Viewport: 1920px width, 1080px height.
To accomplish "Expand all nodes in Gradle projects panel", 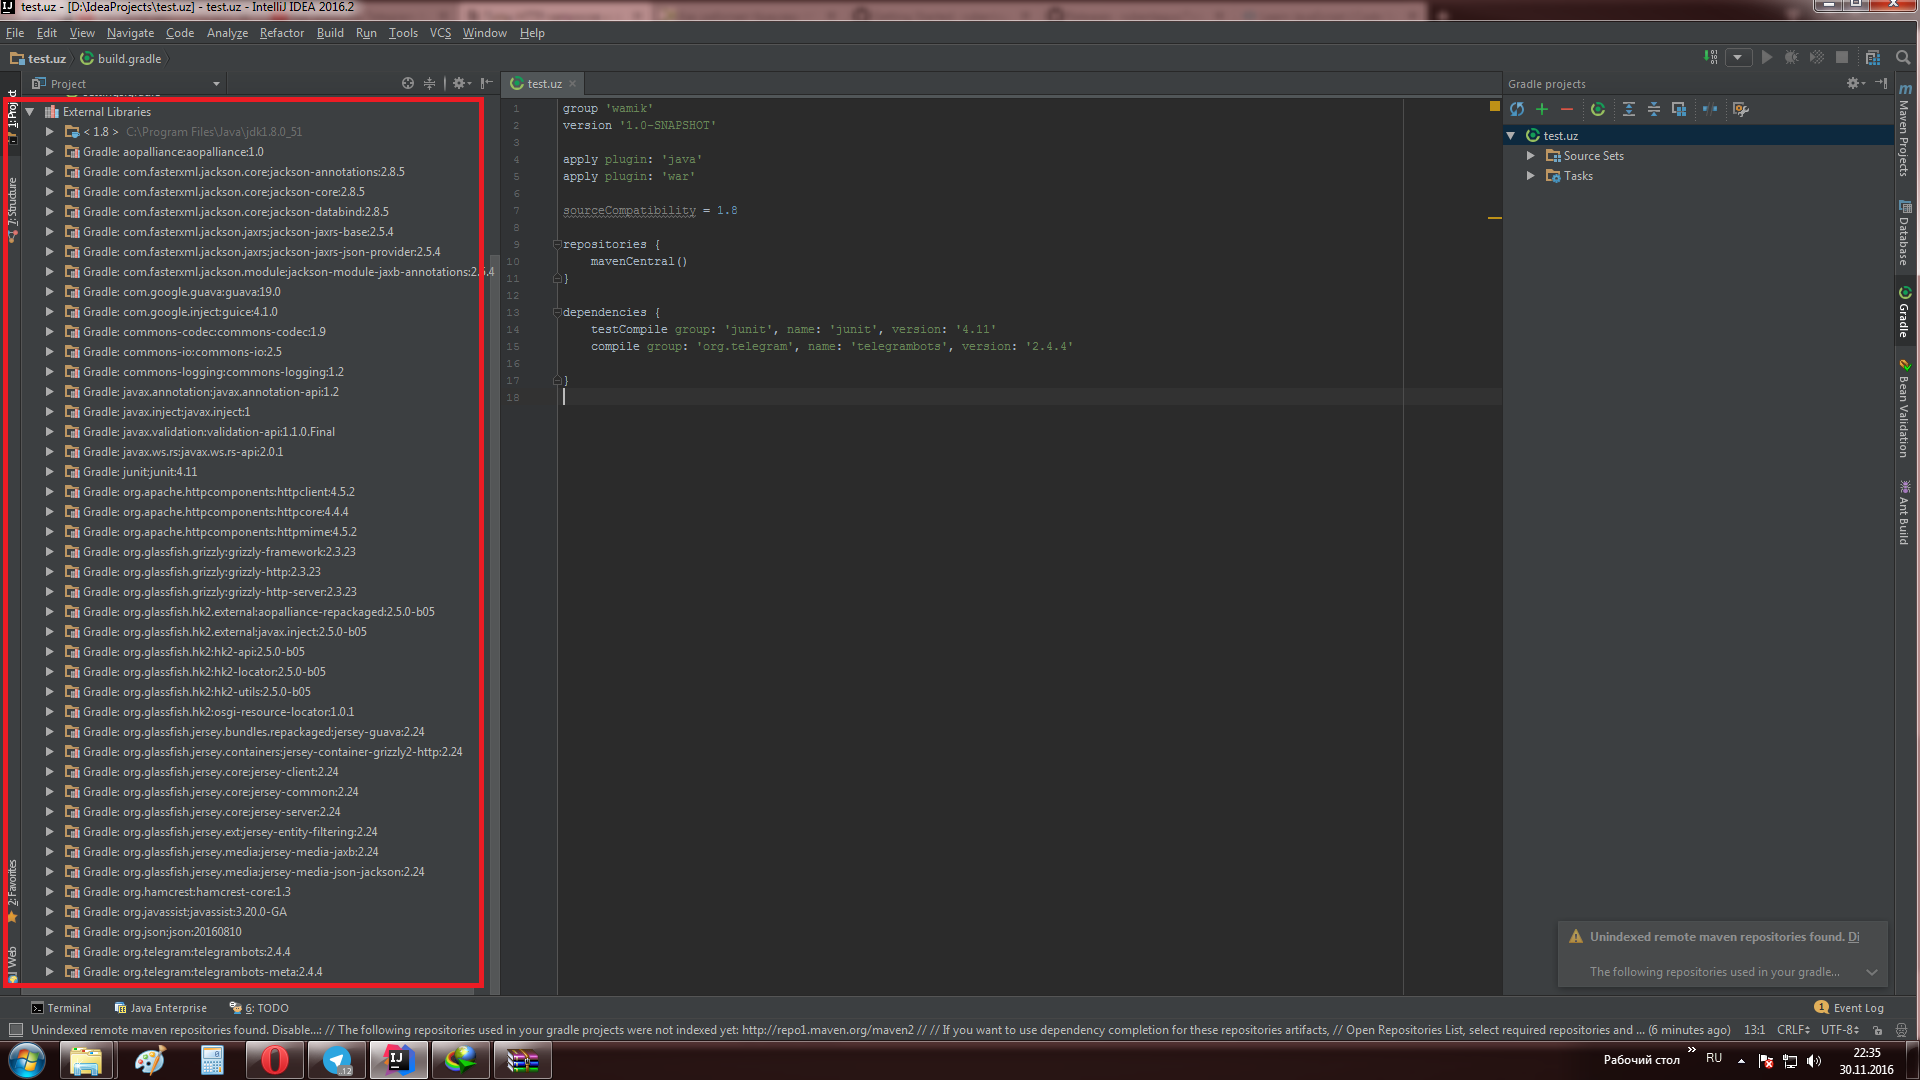I will pyautogui.click(x=1629, y=109).
